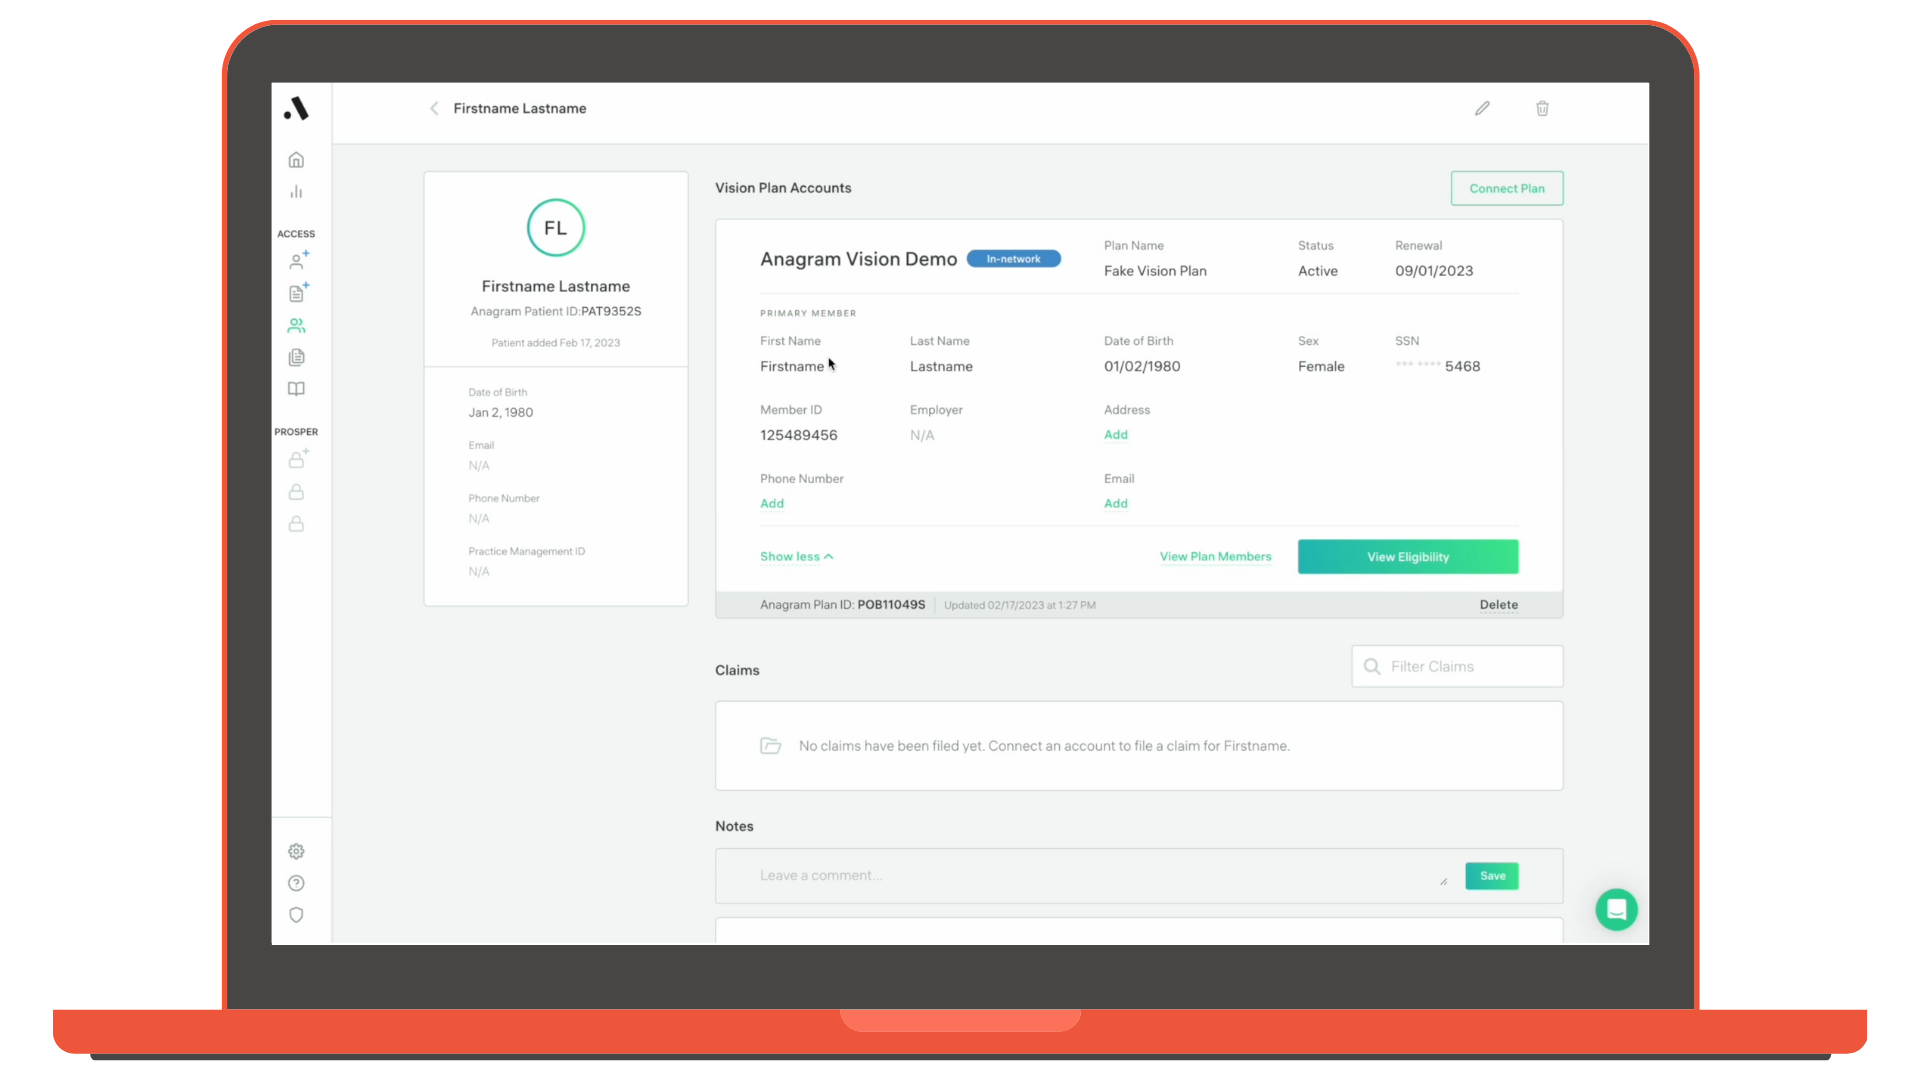Viewport: 1920px width, 1080px height.
Task: Go back using the left chevron
Action: point(434,108)
